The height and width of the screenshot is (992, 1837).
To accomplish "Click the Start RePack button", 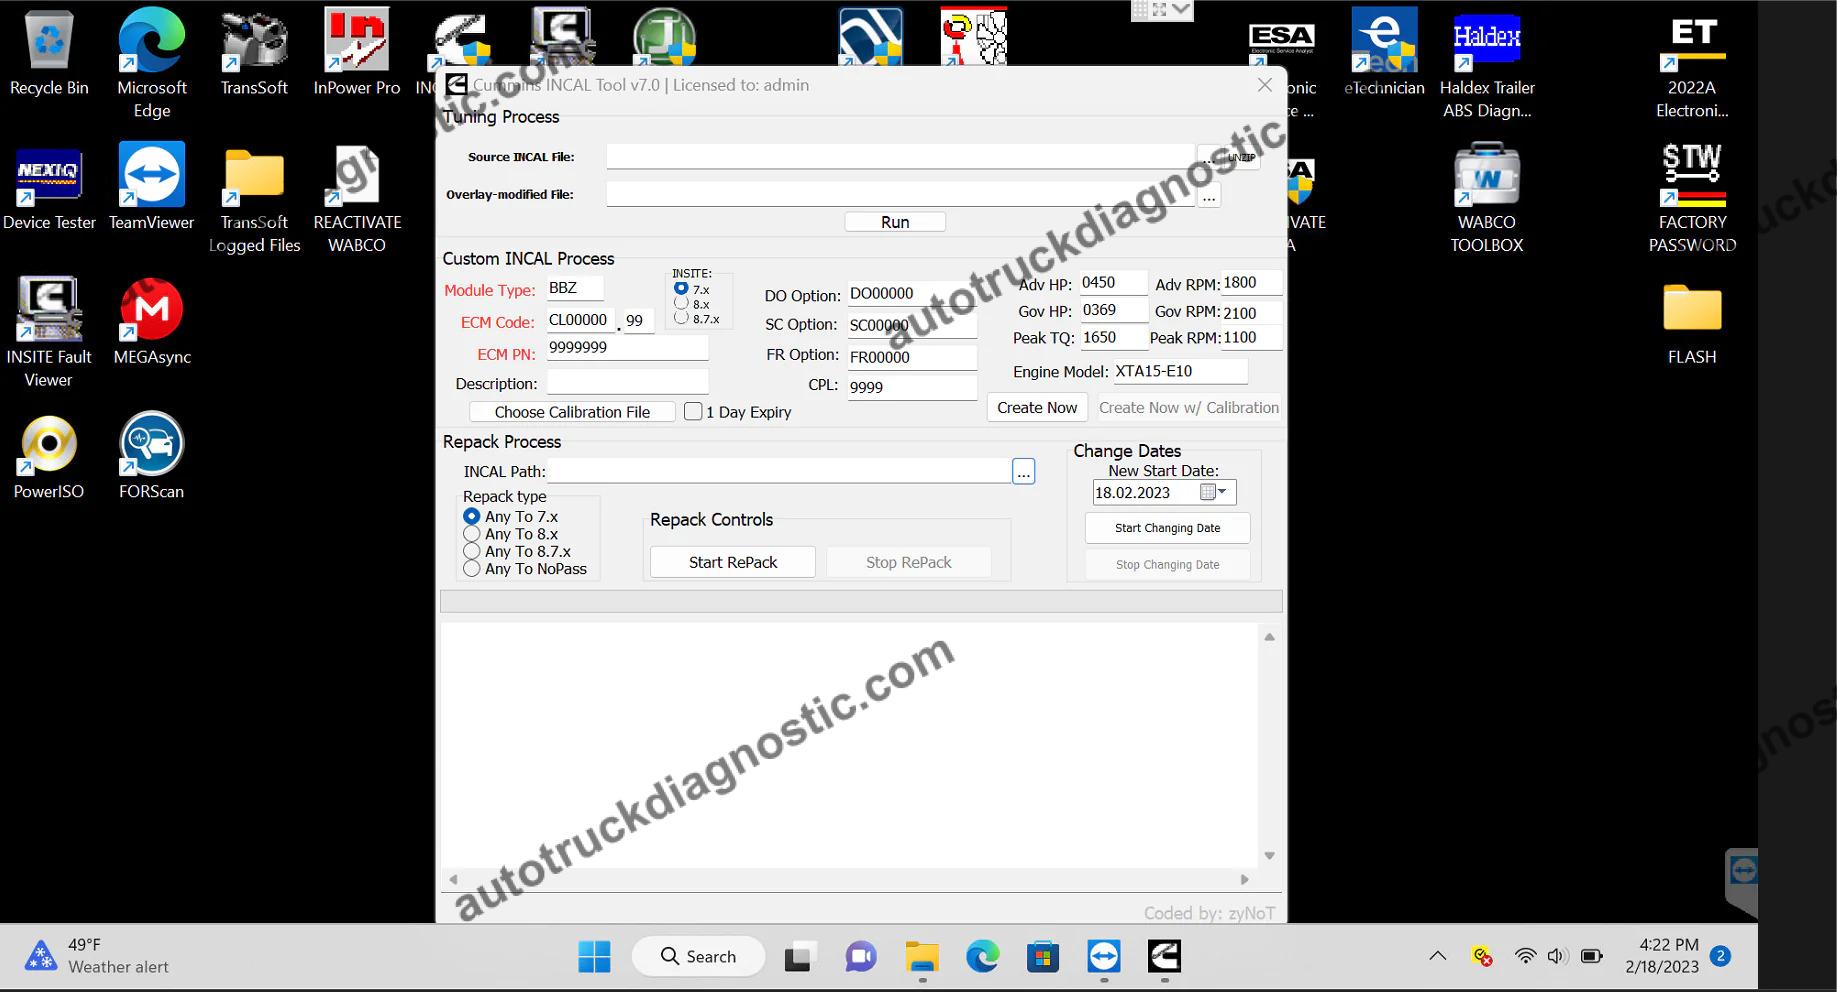I will tap(733, 562).
